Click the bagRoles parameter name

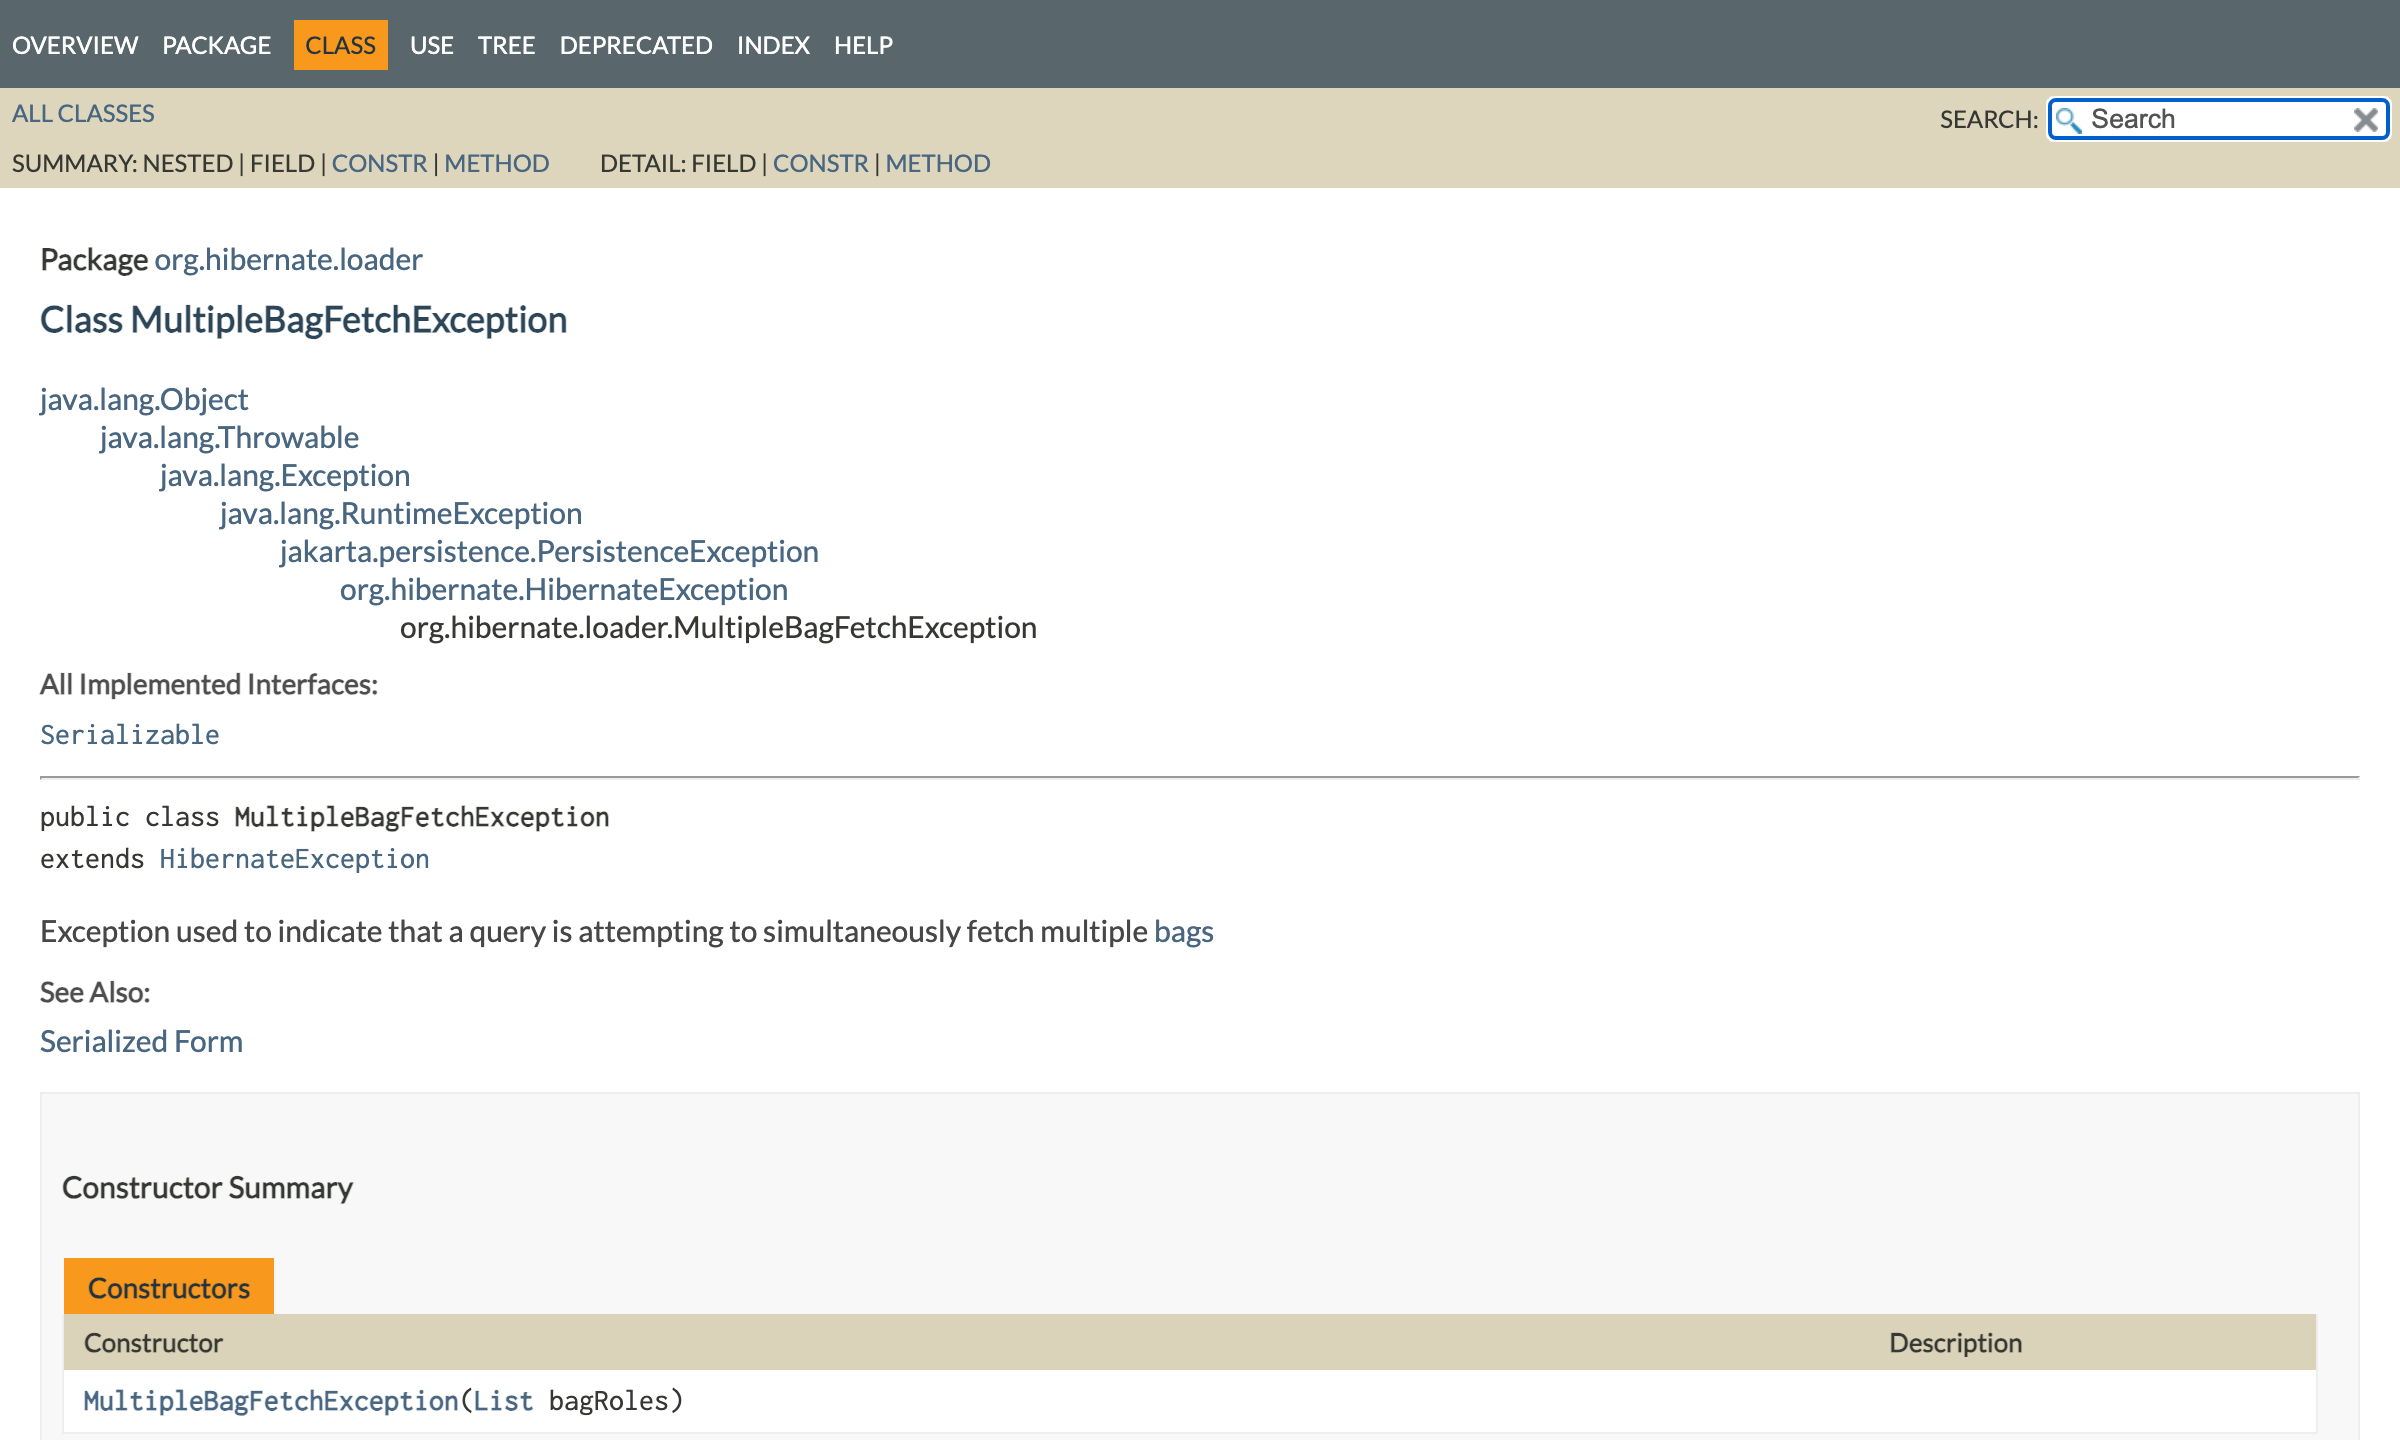(x=608, y=1401)
